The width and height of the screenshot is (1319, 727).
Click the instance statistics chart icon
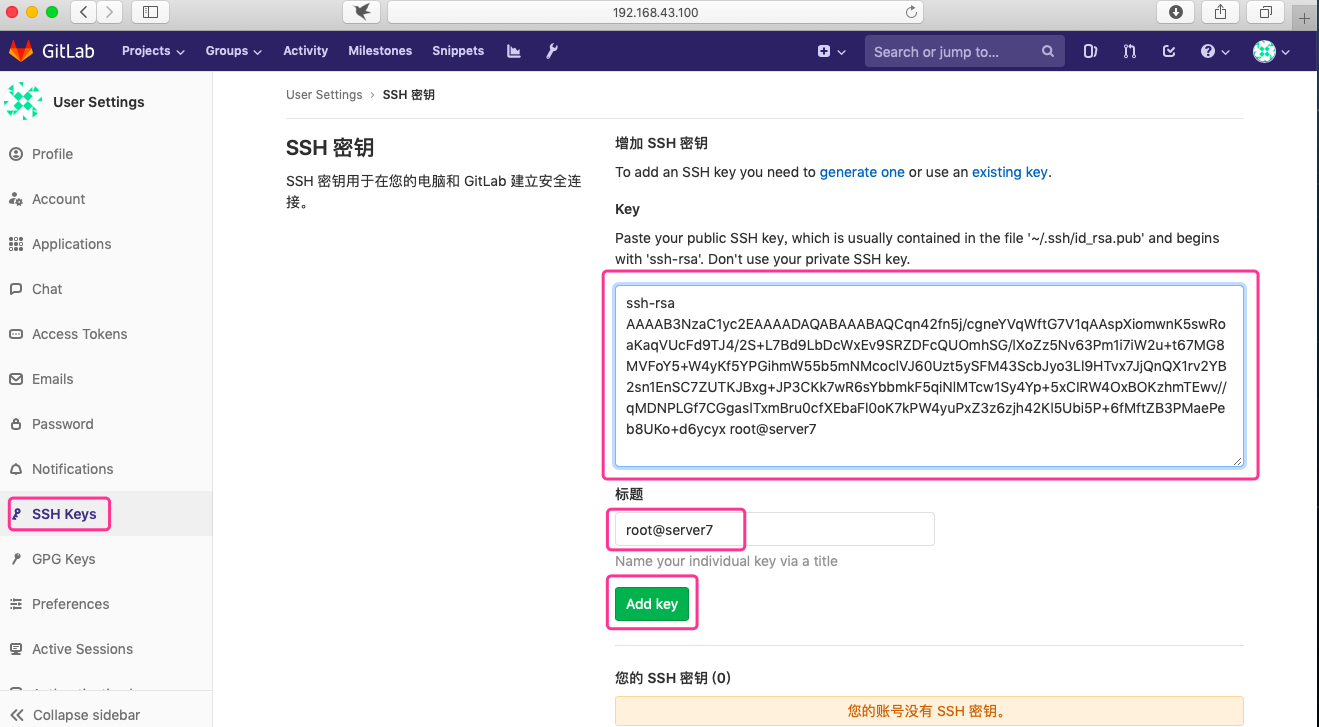514,51
